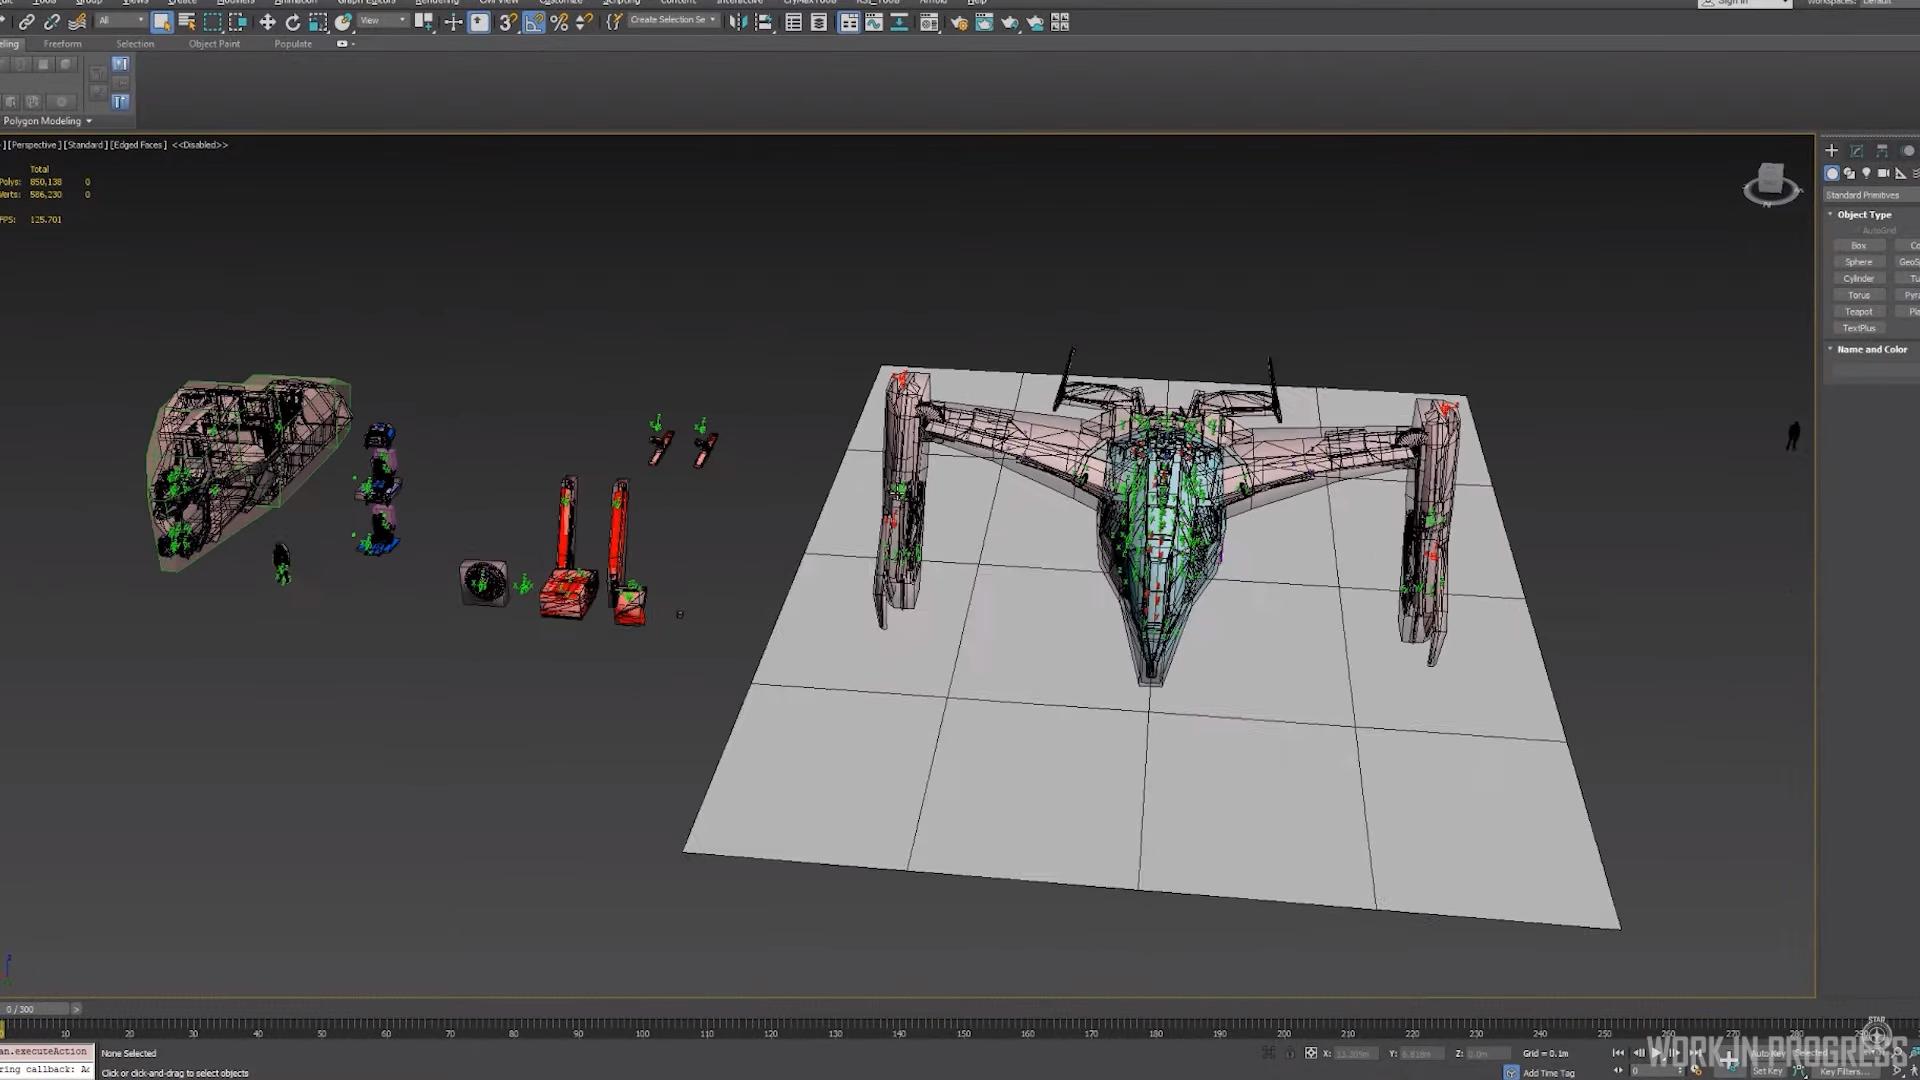Select the Move tool in toolbar
1920x1080 pixels.
267,22
